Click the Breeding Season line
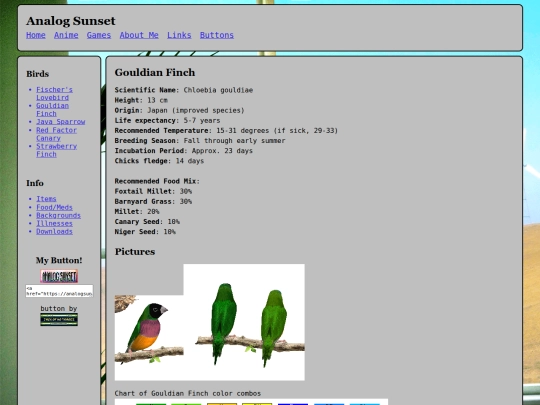Screen dimensions: 540x405 point(200,141)
